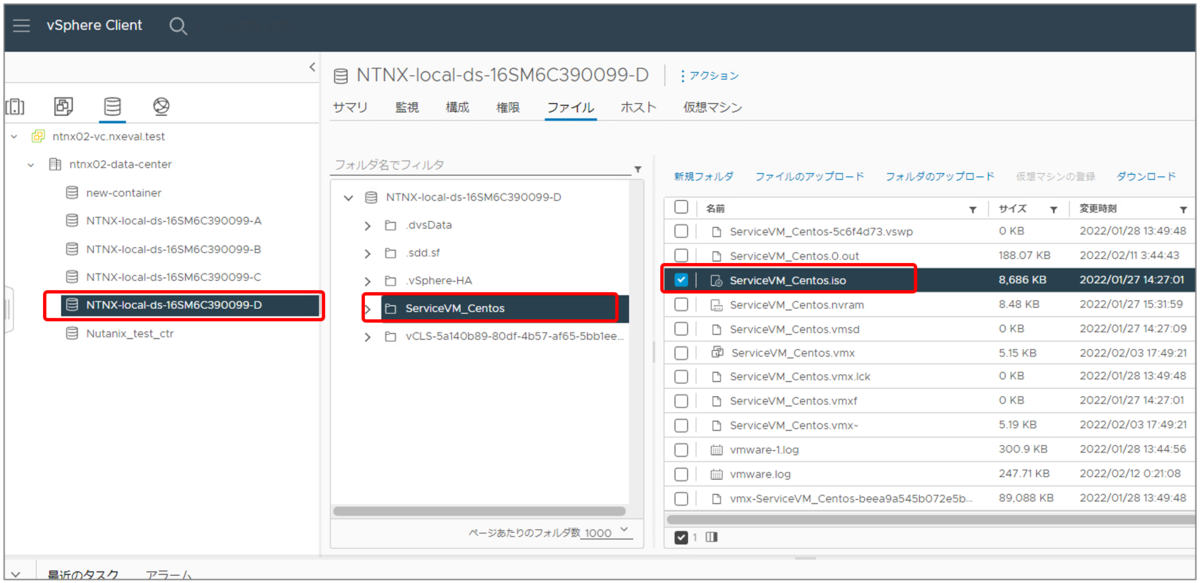Open the 変更時刻 column filter icon
Image resolution: width=1200 pixels, height=583 pixels.
[1183, 210]
